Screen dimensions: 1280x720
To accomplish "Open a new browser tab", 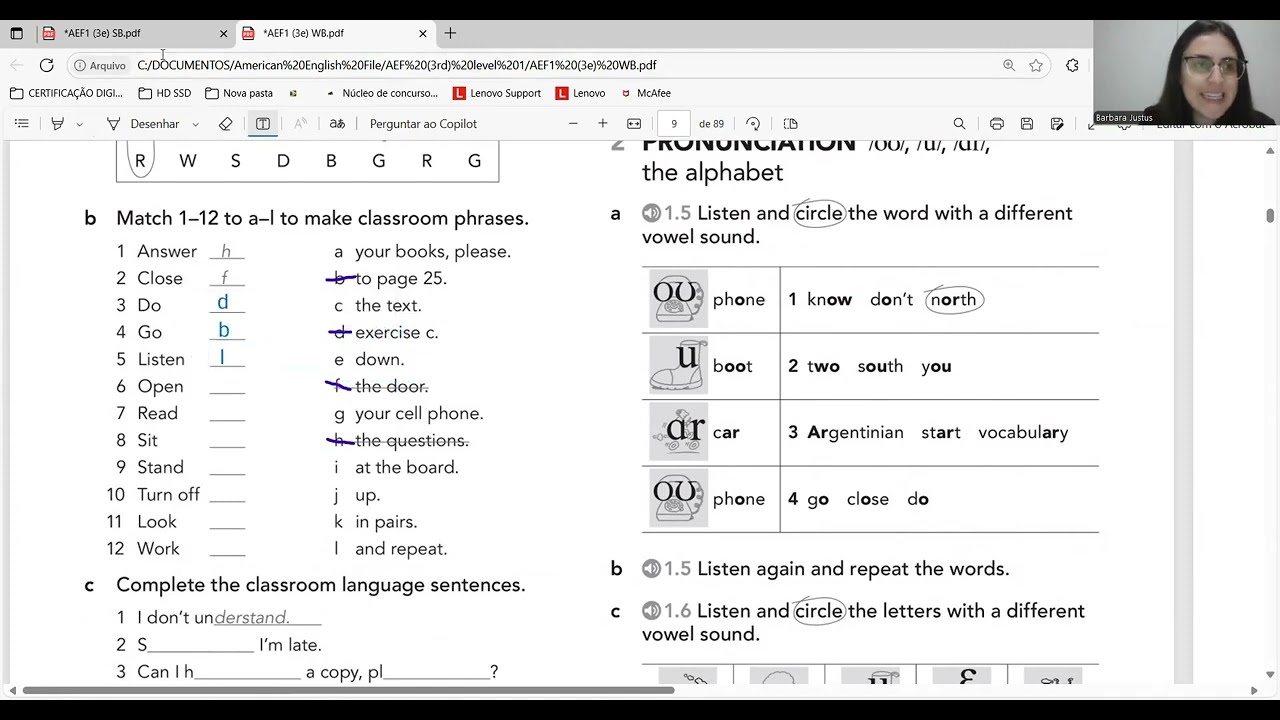I will click(x=450, y=33).
